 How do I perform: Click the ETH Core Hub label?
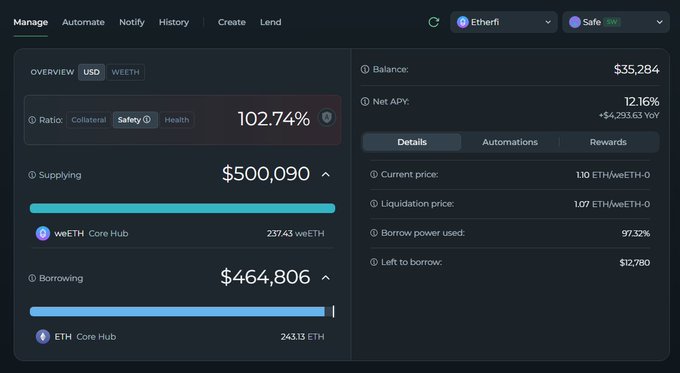pos(85,337)
